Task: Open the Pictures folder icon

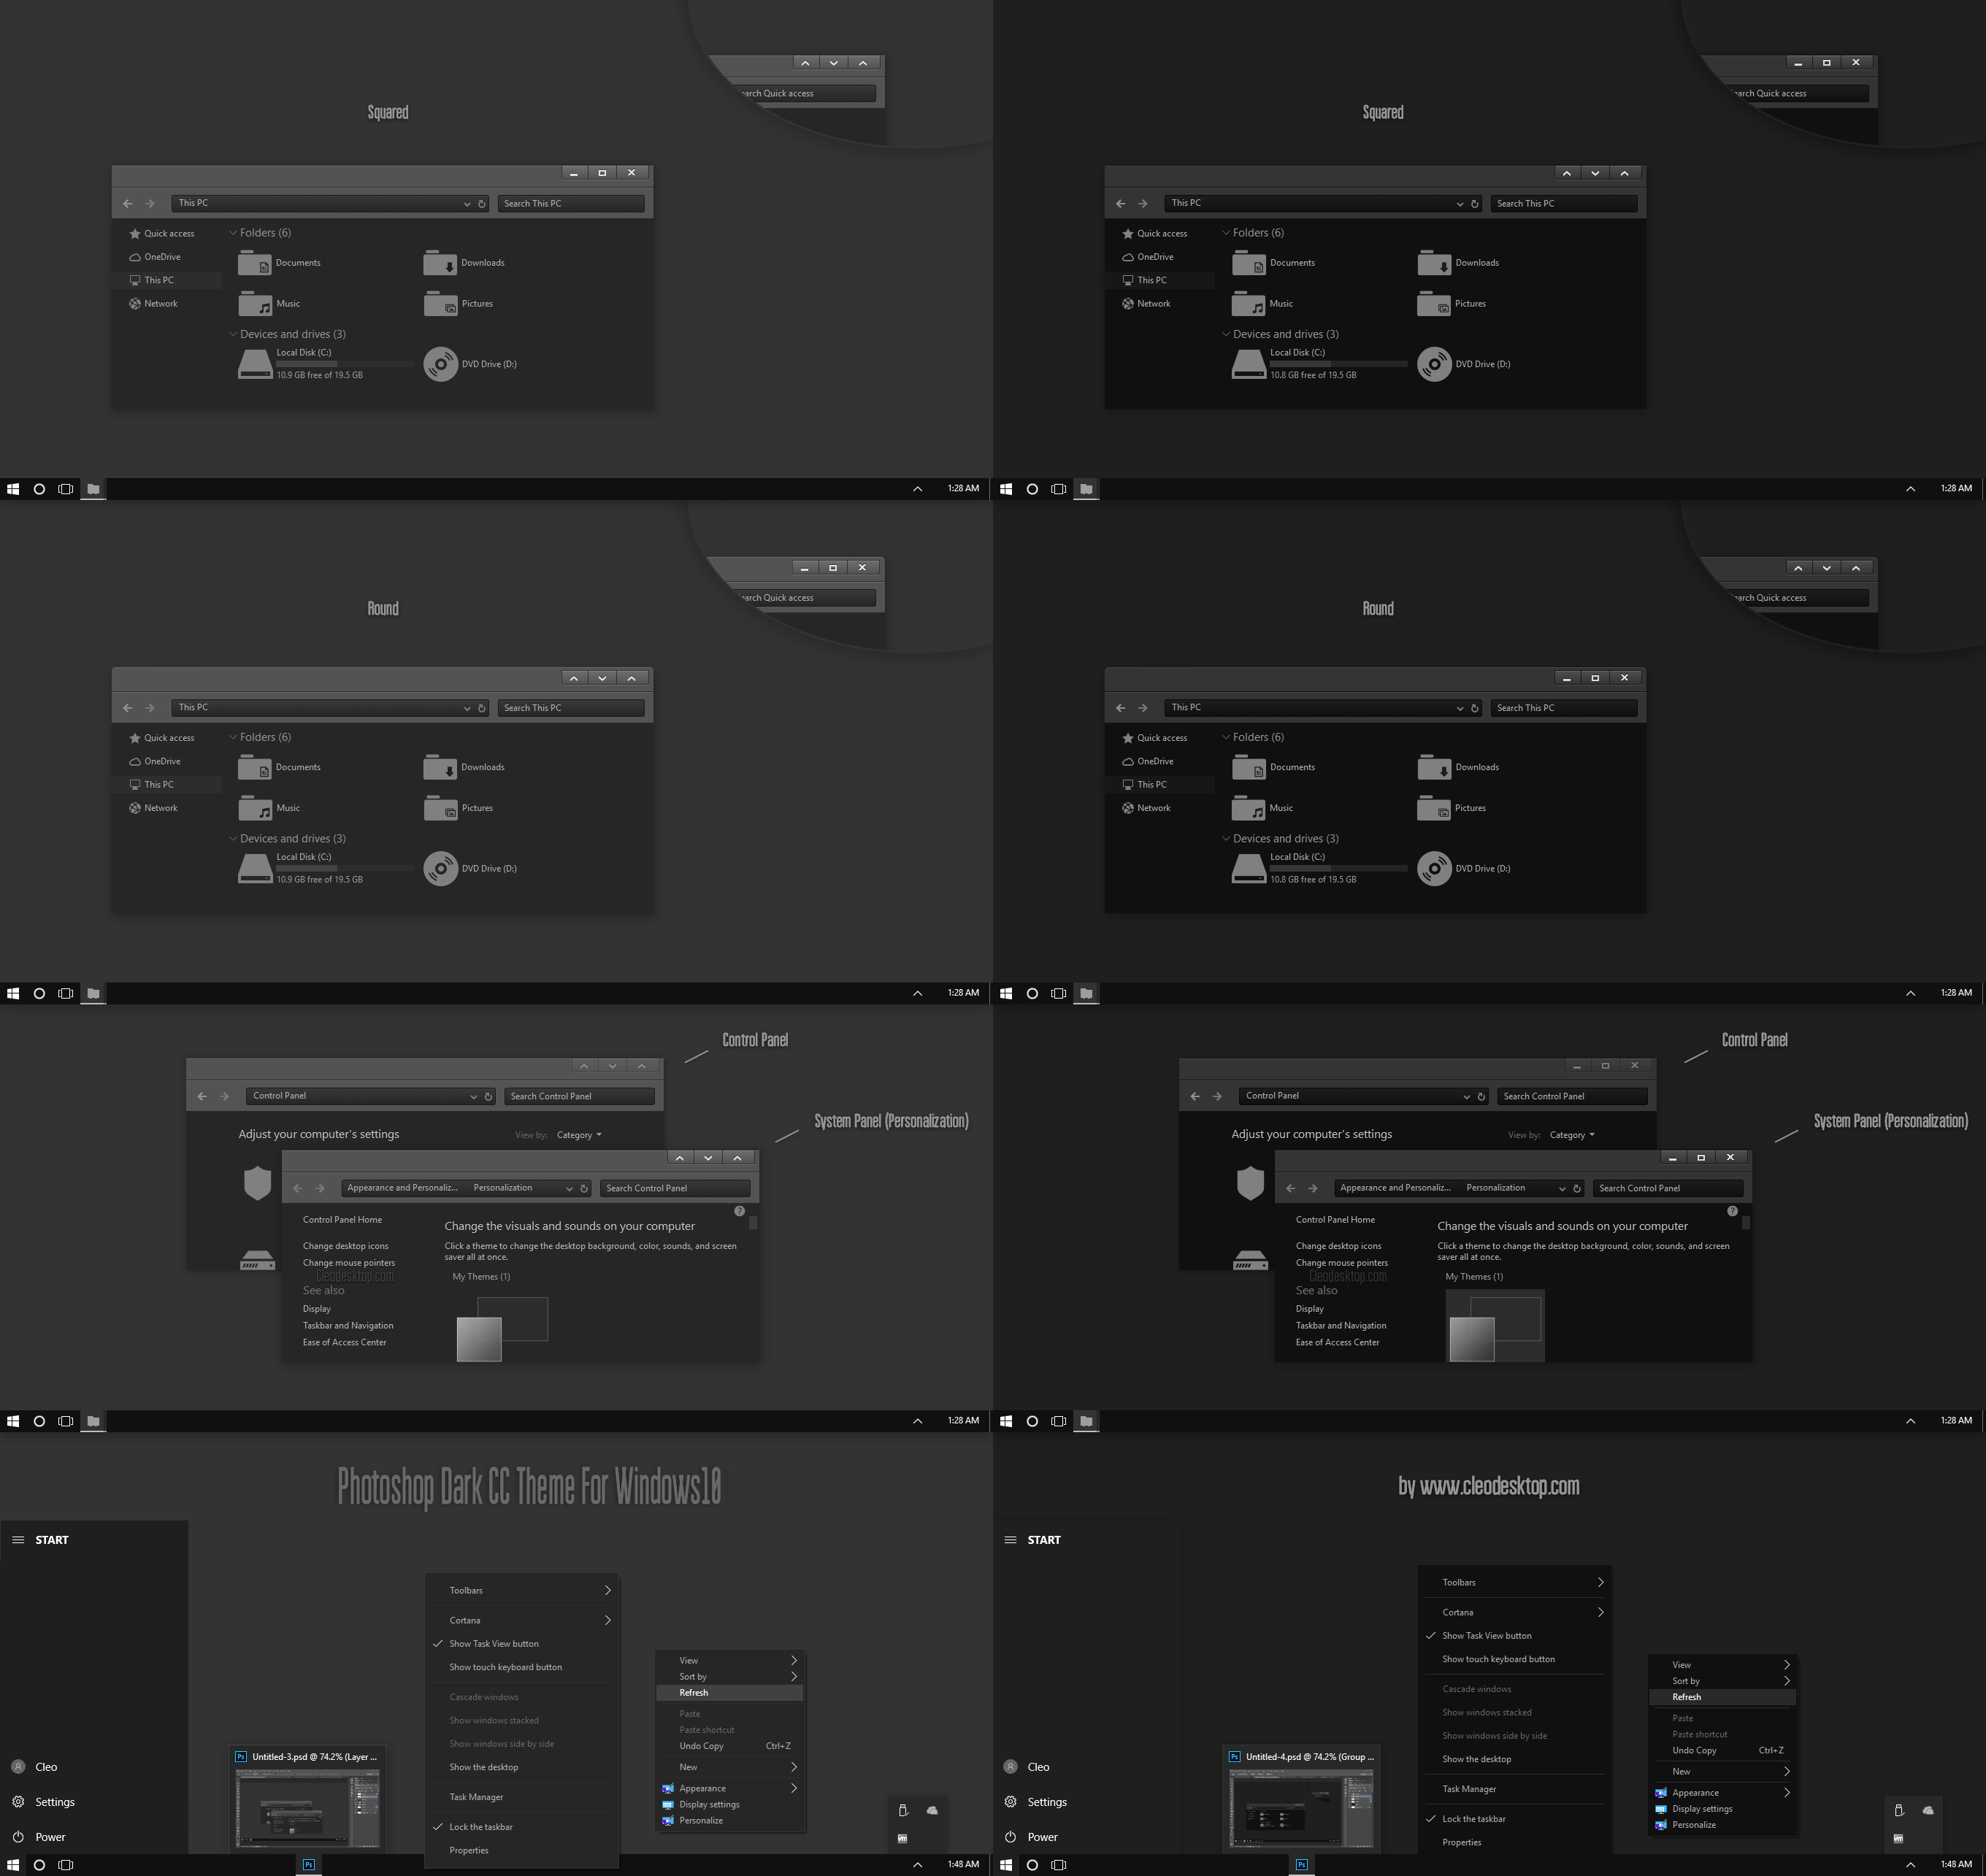Action: [437, 301]
